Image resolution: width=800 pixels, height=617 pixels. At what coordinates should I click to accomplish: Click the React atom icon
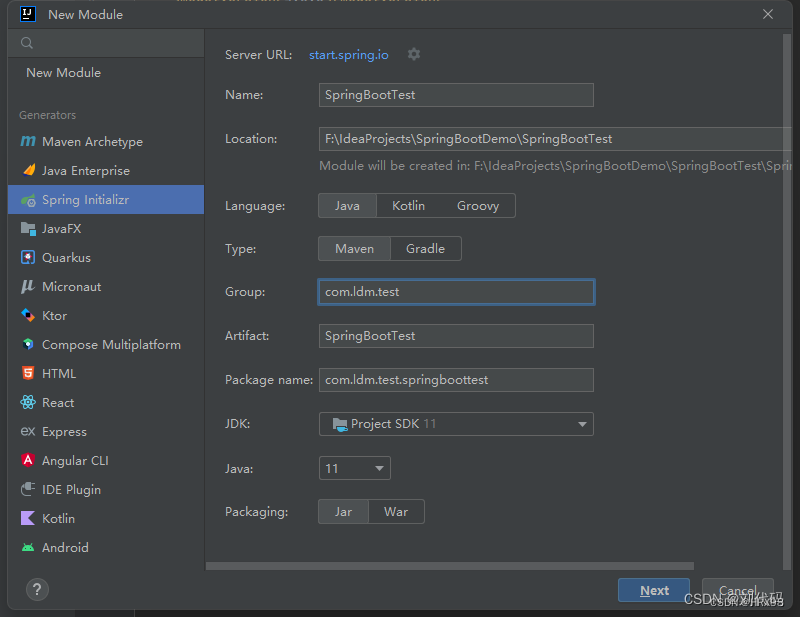click(x=28, y=402)
